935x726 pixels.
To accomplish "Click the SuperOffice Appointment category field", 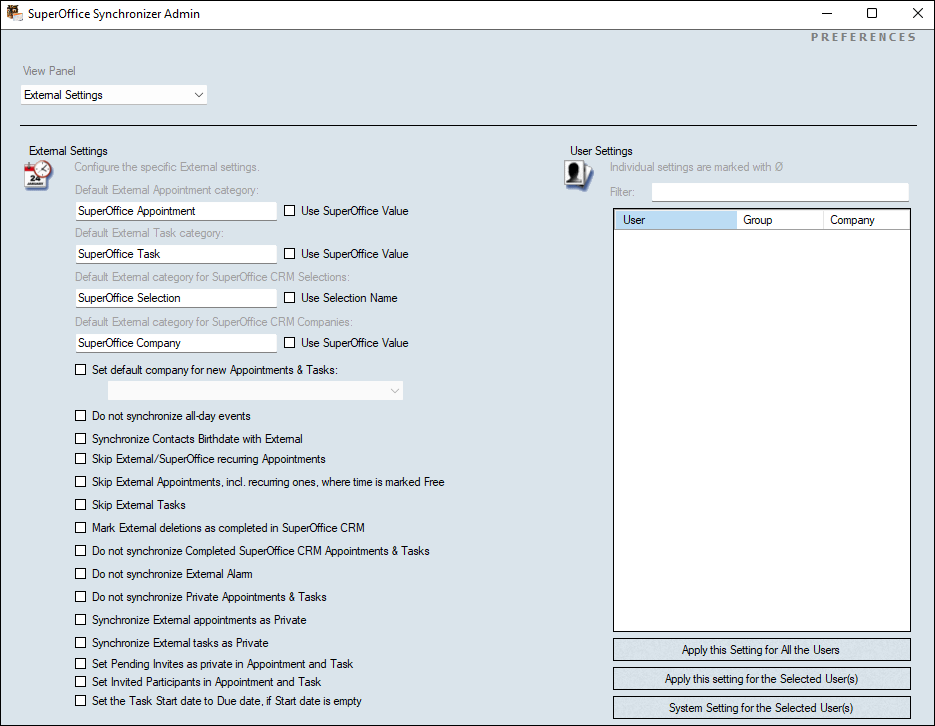I will click(176, 211).
